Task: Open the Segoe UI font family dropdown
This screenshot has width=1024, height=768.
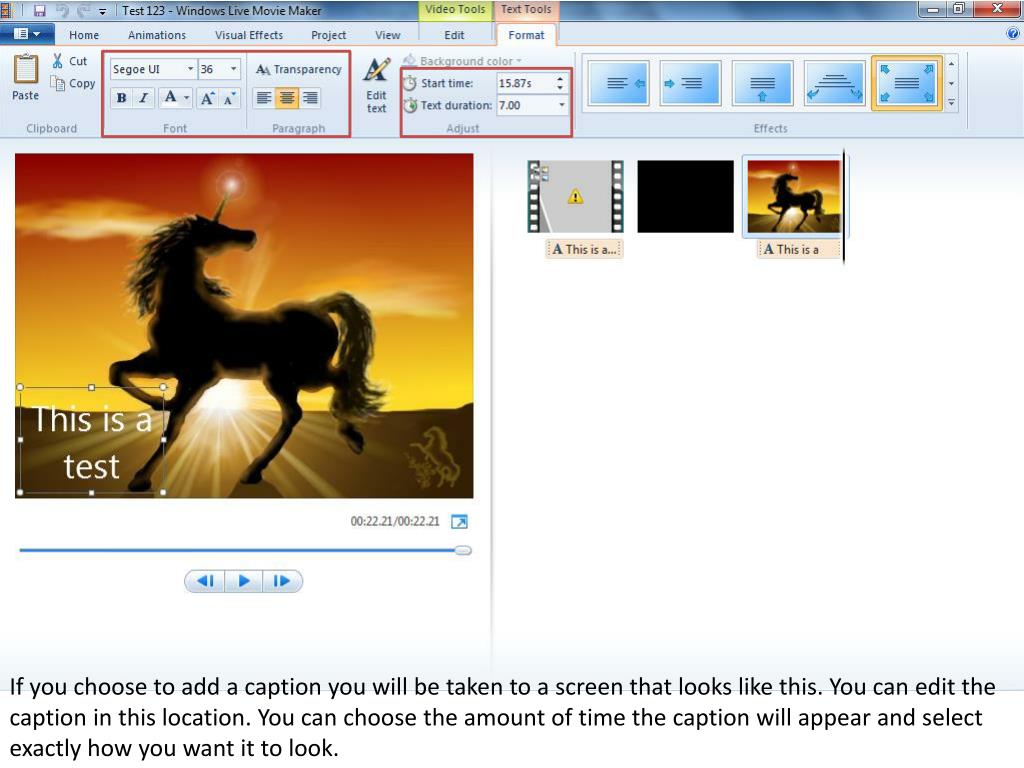Action: tap(191, 69)
